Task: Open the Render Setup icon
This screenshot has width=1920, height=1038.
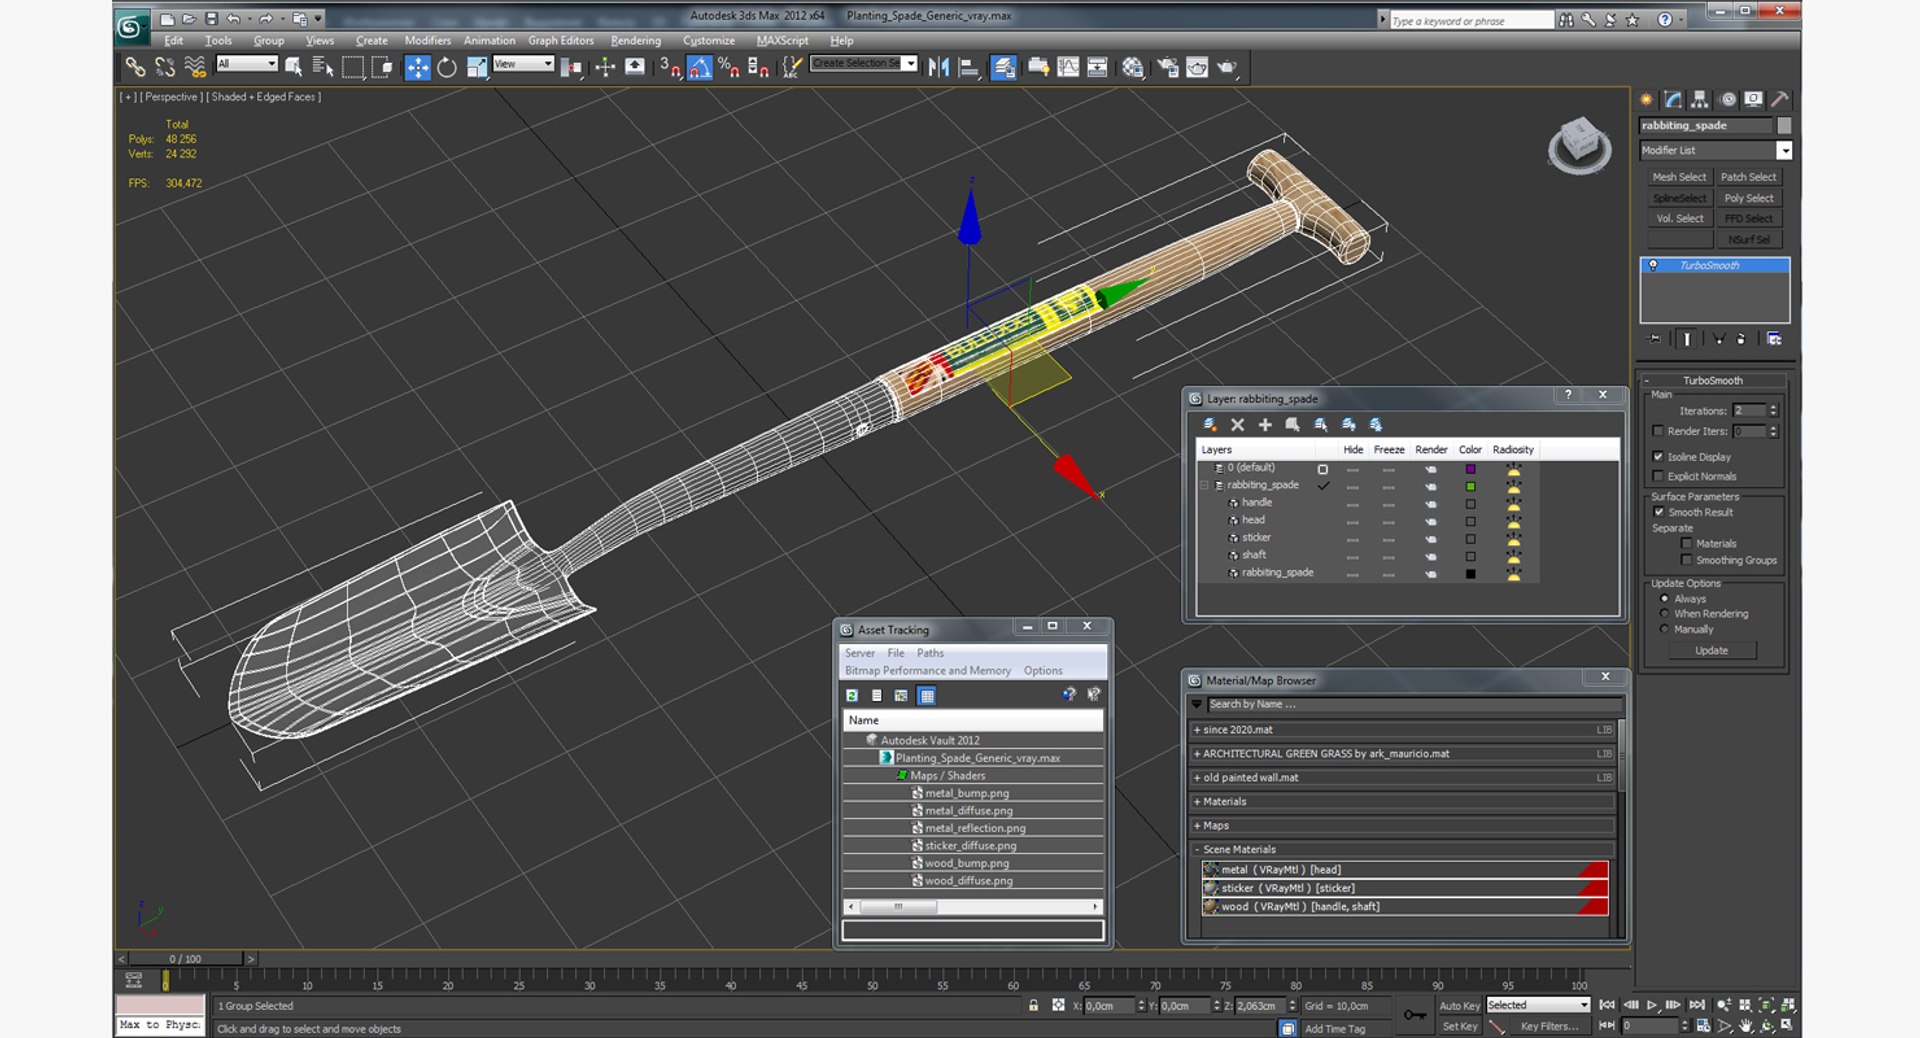Action: pos(1167,67)
